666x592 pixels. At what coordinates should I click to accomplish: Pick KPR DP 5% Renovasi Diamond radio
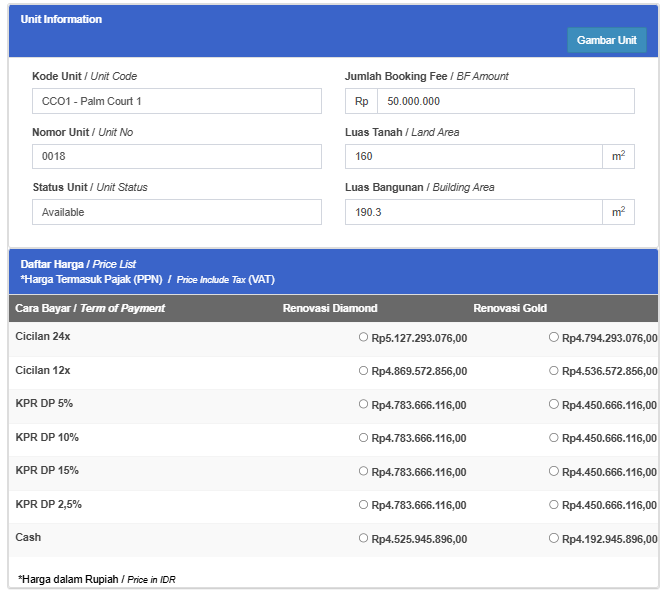363,404
